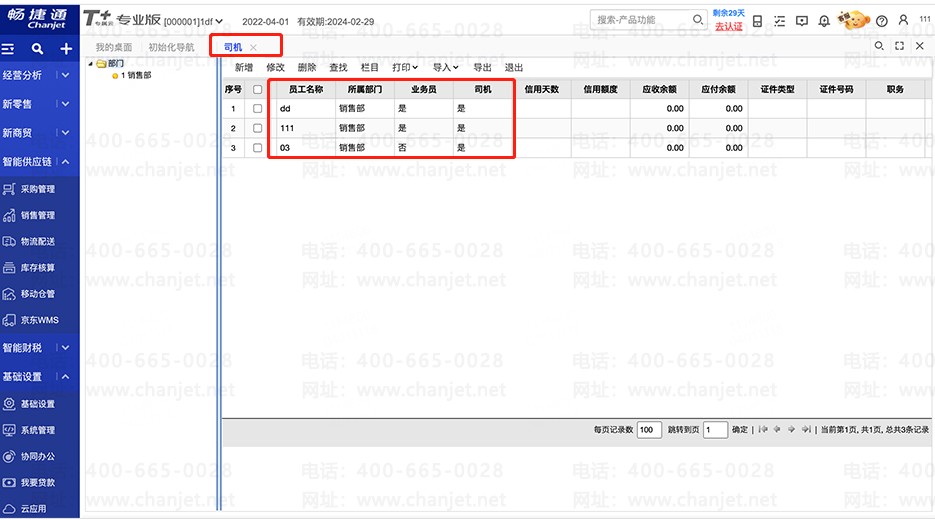
Task: Open 京东WMS module
Action: click(x=30, y=320)
